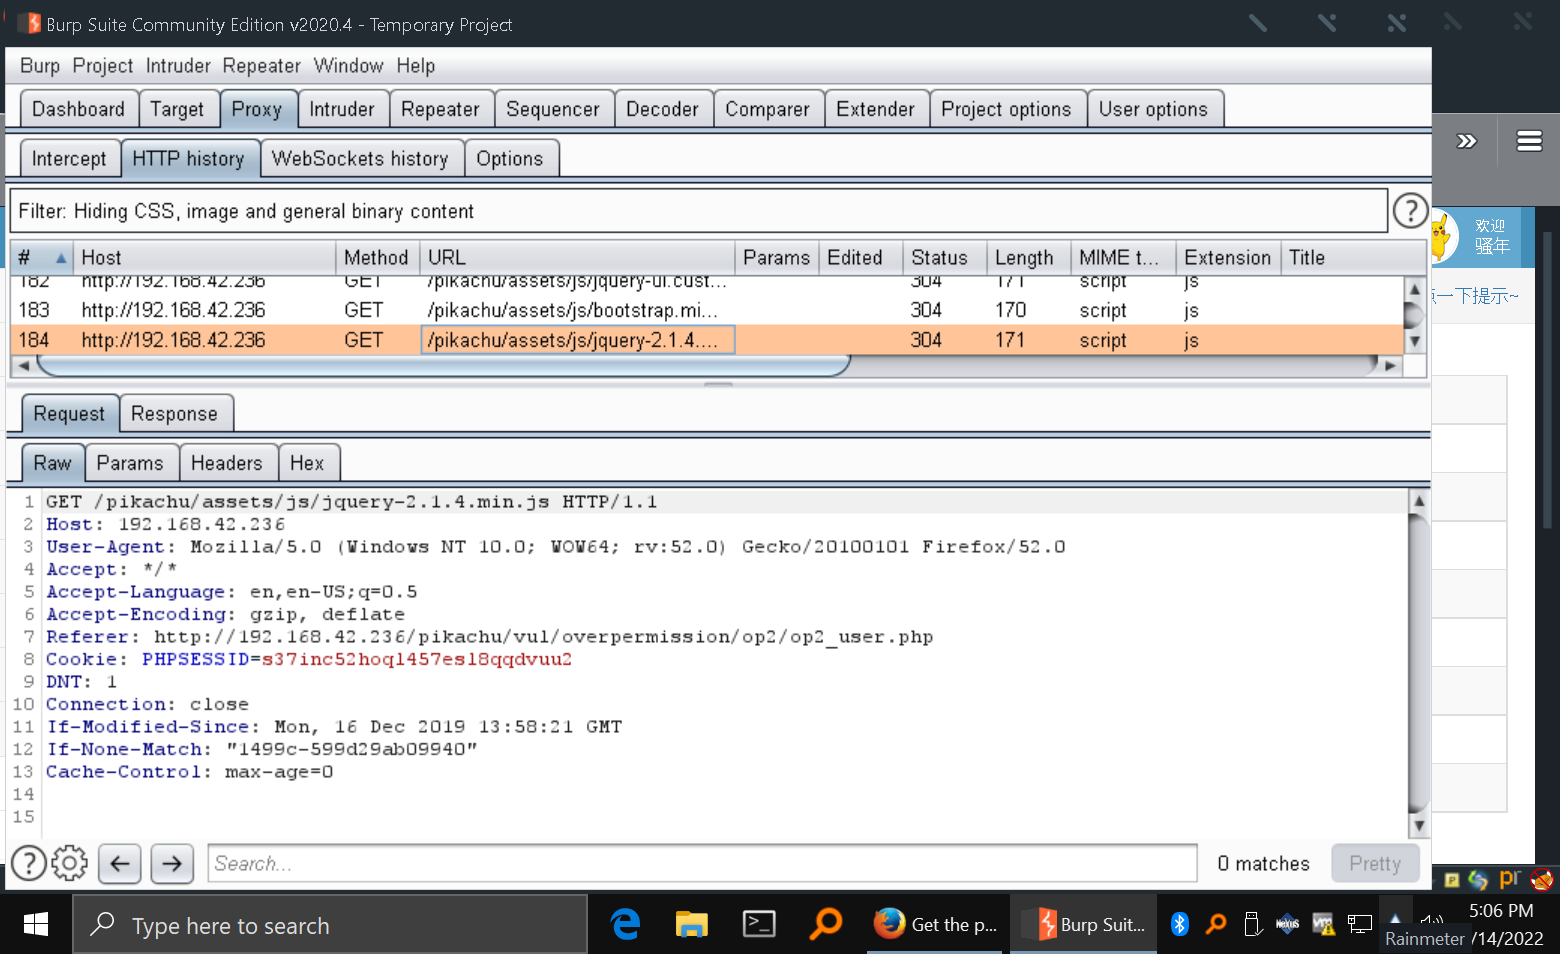Show hidden tray icons arrow
The height and width of the screenshot is (954, 1560).
pyautogui.click(x=1395, y=918)
